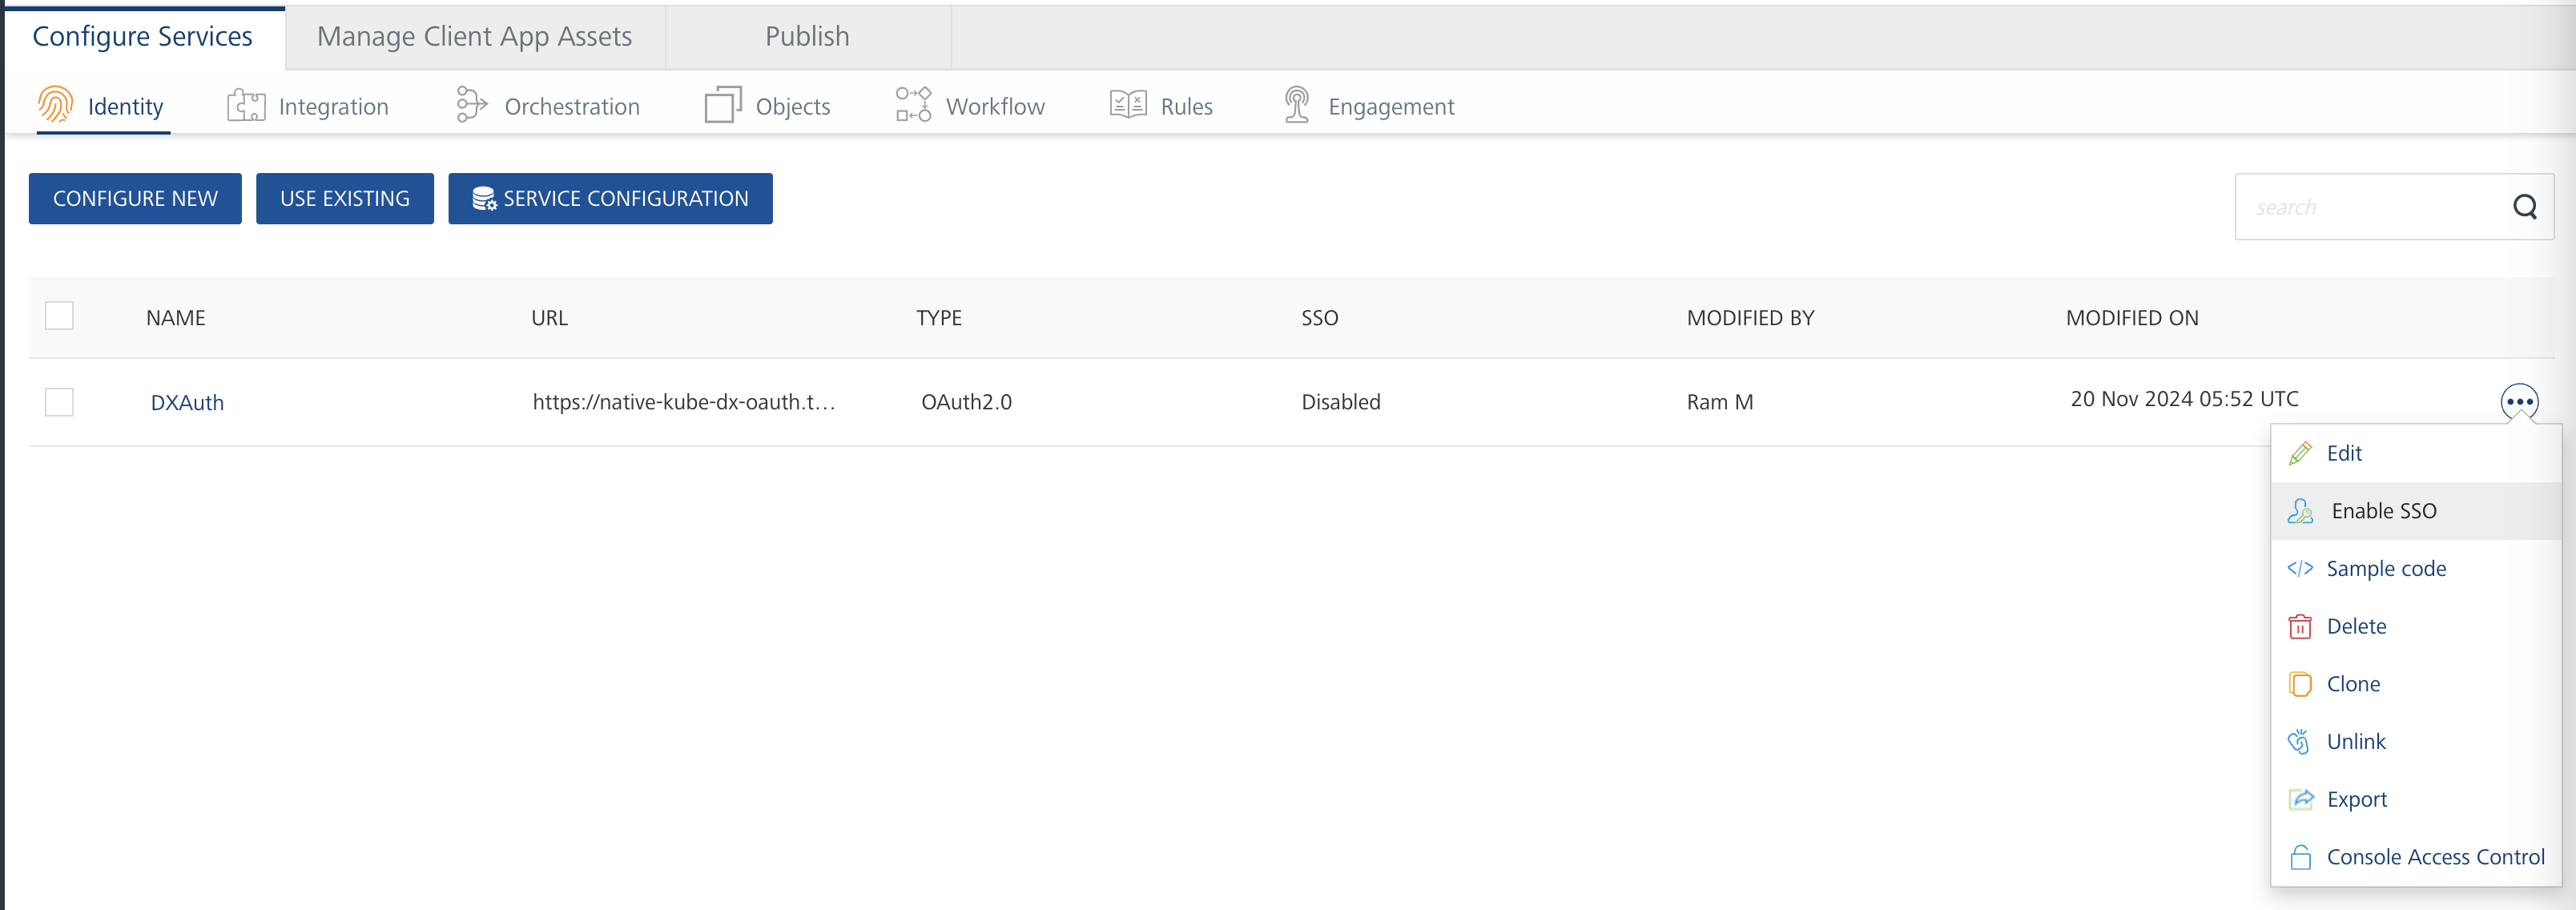Click the SERVICE CONFIGURATION button

point(610,199)
